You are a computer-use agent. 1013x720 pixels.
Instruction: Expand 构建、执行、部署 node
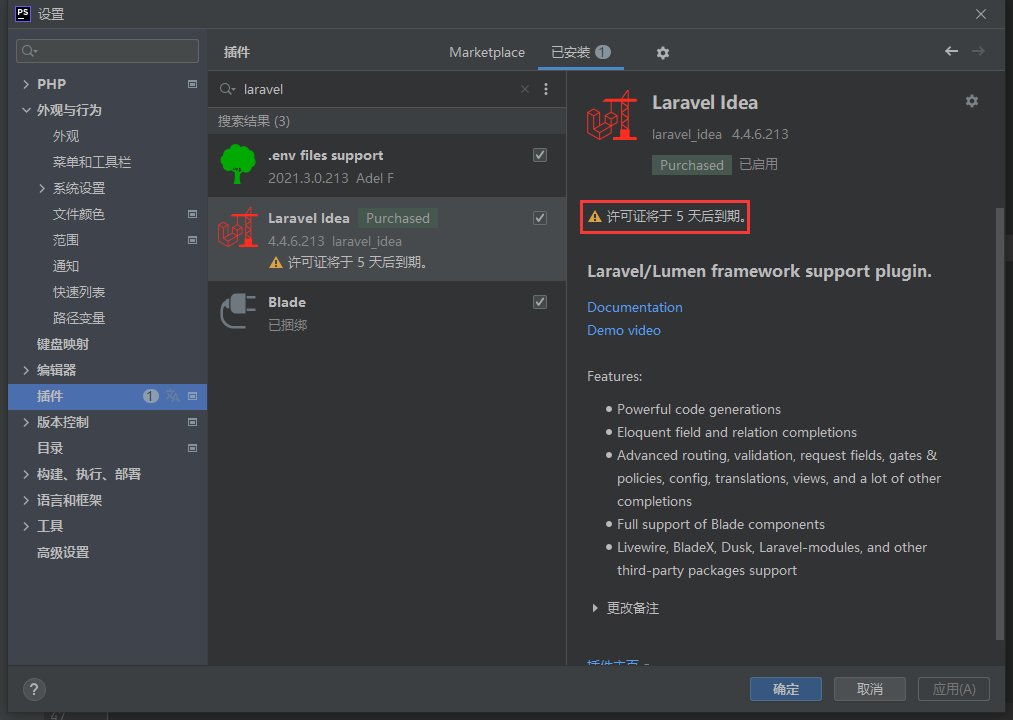[26, 474]
